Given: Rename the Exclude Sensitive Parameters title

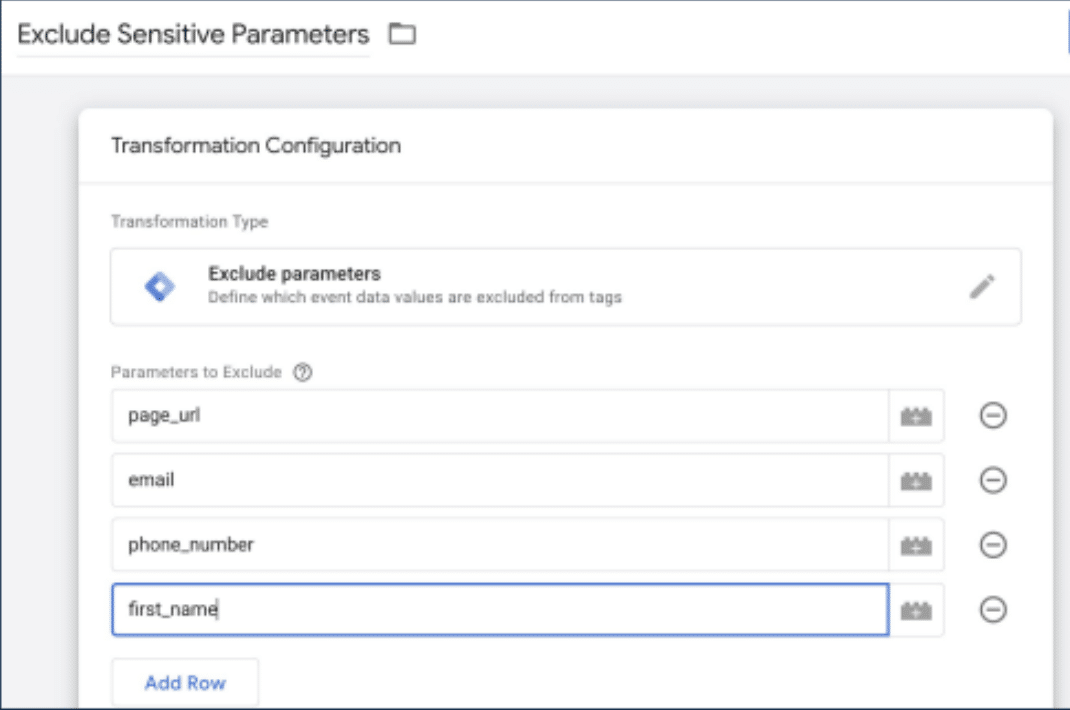Looking at the screenshot, I should tap(190, 32).
